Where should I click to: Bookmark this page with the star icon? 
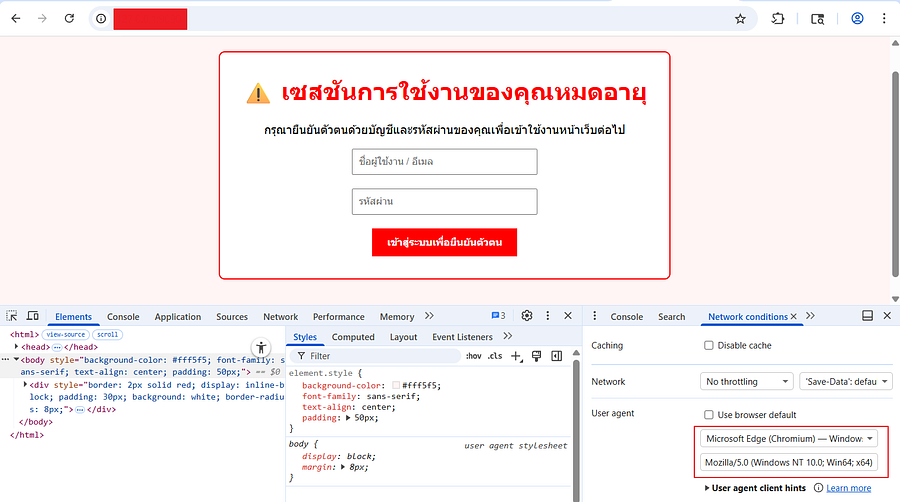click(740, 19)
